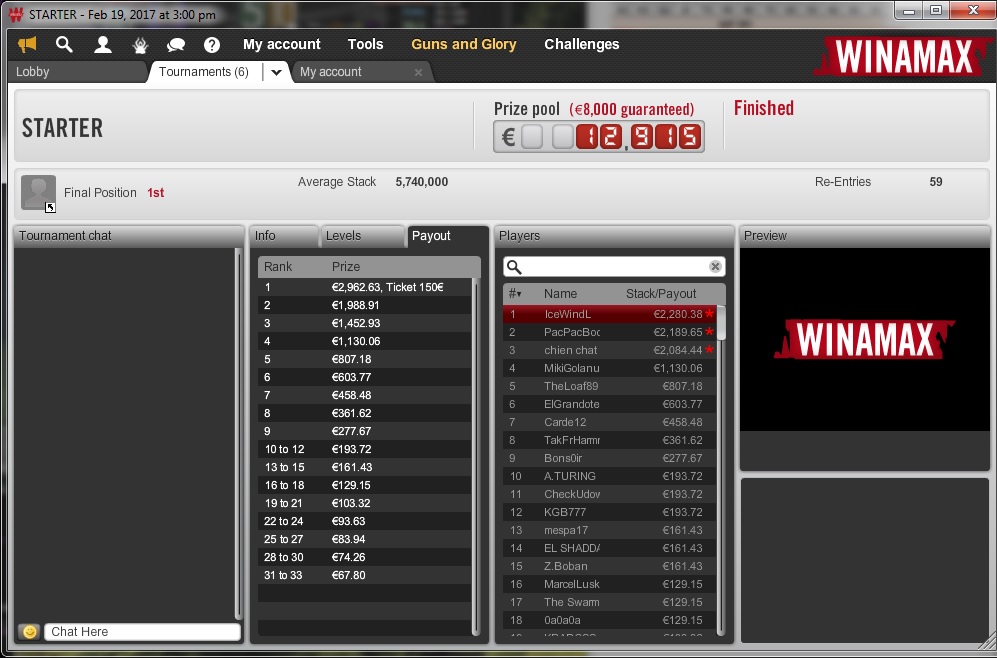The image size is (997, 658).
Task: Click the Winamax W icon in title bar
Action: tap(16, 15)
